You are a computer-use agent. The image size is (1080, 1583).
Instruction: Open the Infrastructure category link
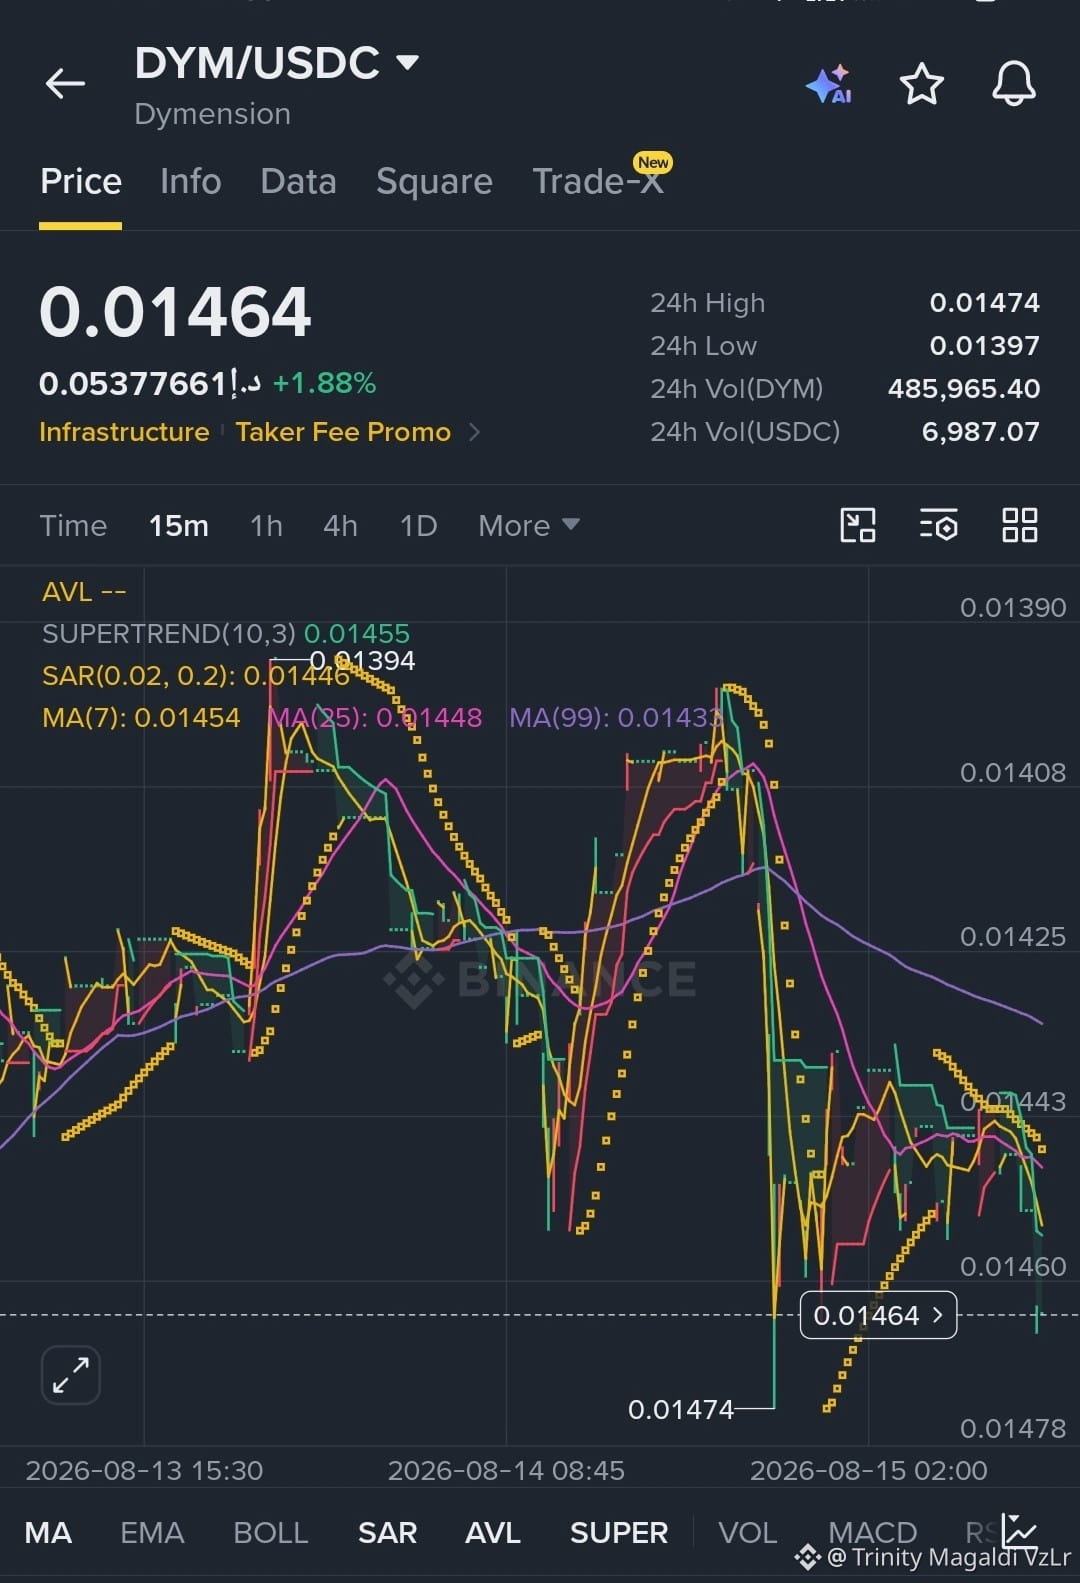124,432
